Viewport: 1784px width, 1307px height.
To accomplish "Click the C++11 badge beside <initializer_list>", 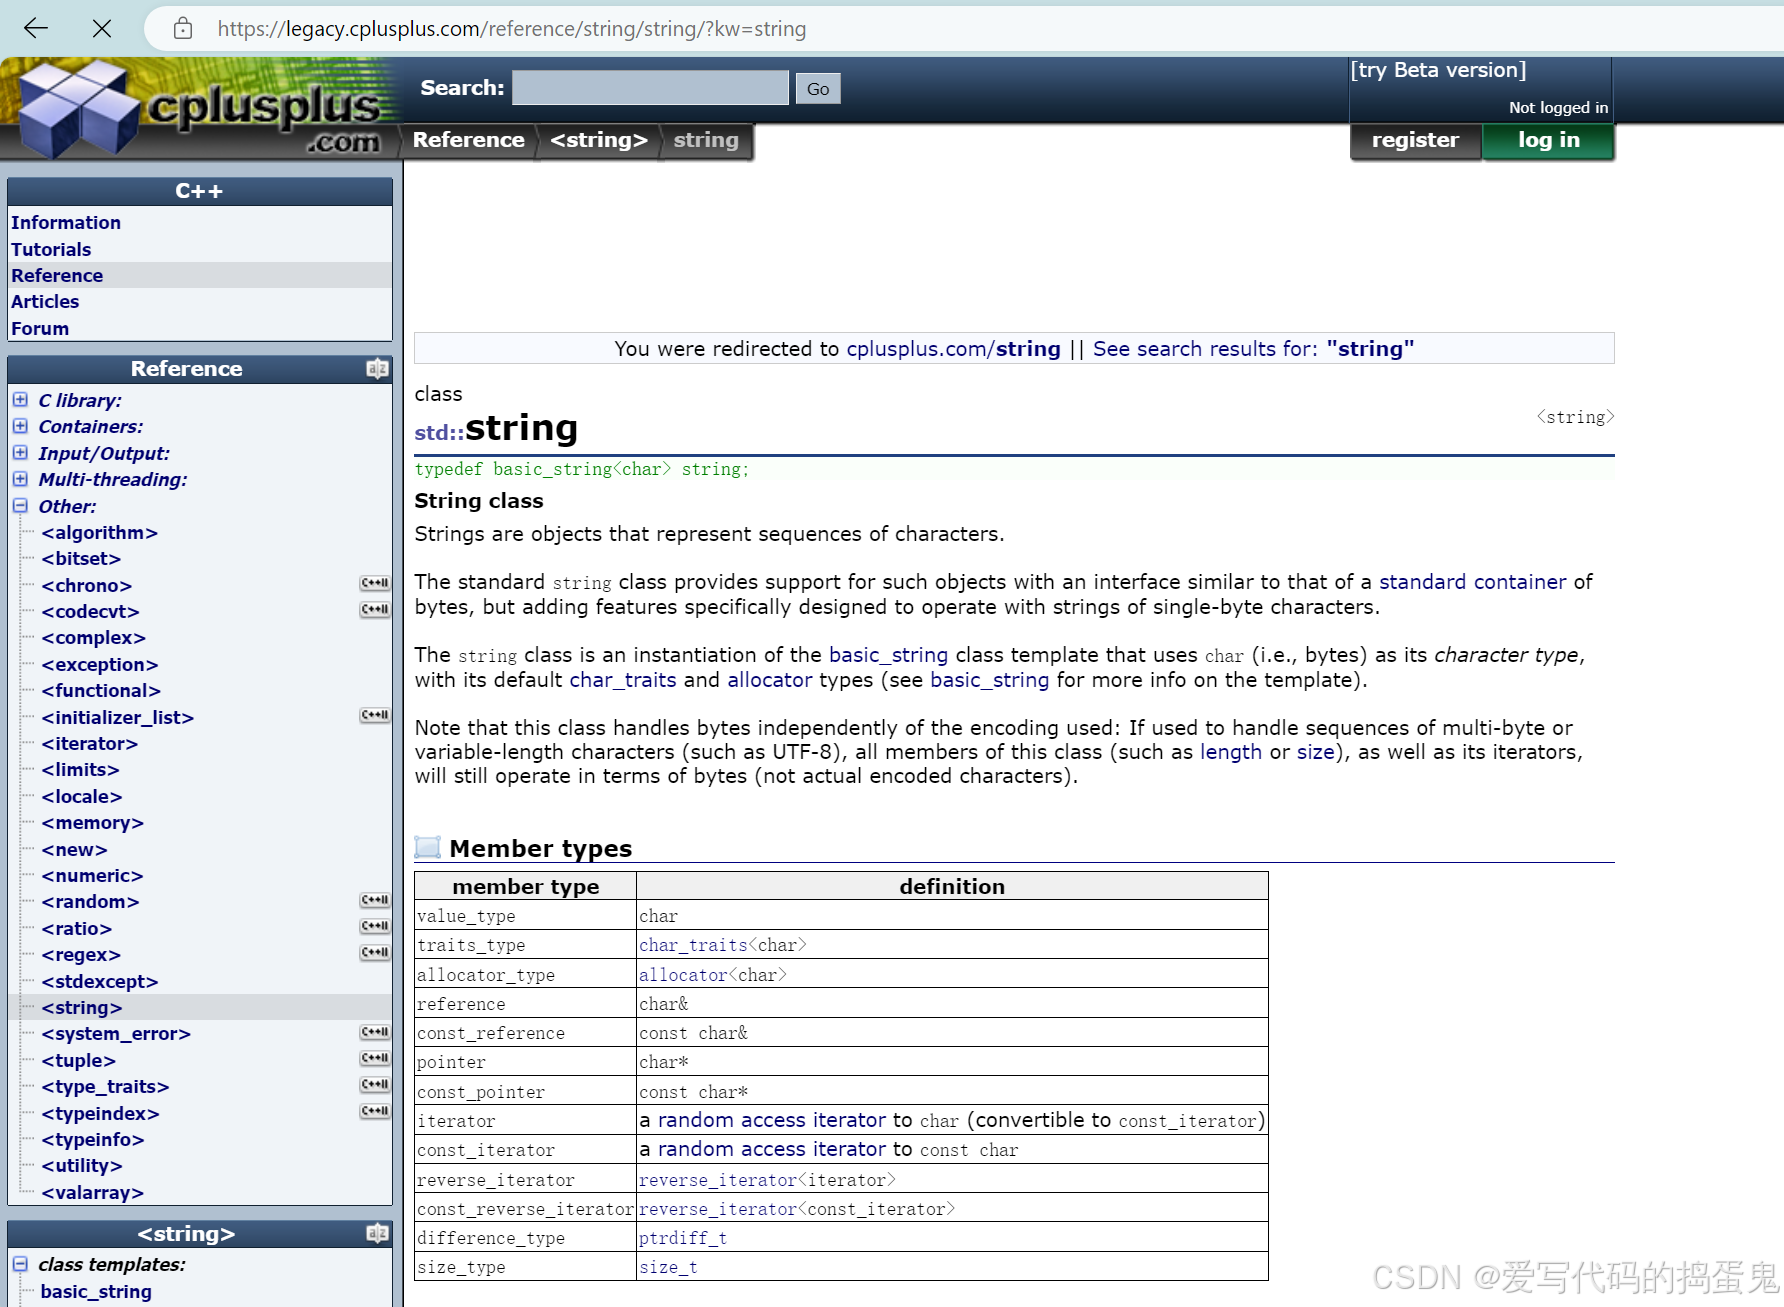I will tap(374, 715).
